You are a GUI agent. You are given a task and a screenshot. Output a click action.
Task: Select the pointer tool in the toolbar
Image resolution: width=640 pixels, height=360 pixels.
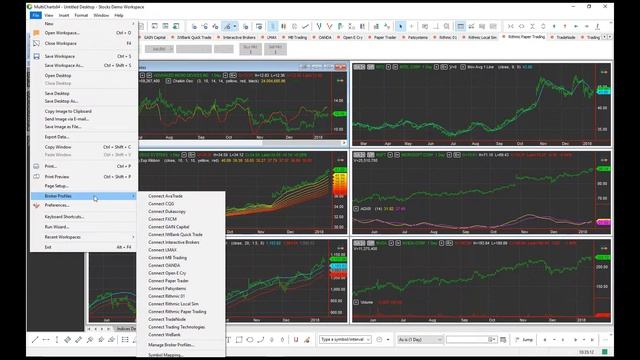[400, 26]
